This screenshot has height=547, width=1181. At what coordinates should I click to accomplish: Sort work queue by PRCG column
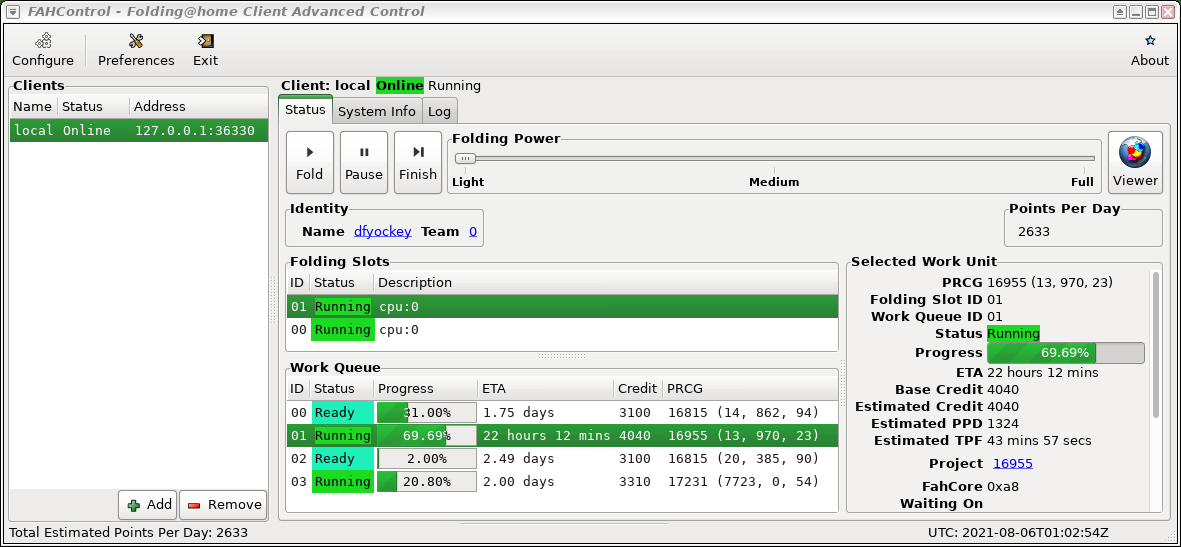[x=750, y=389]
